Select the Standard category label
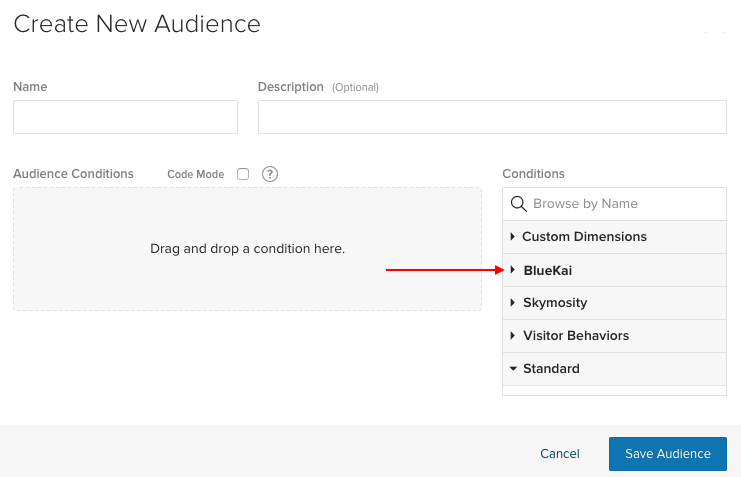 (551, 369)
